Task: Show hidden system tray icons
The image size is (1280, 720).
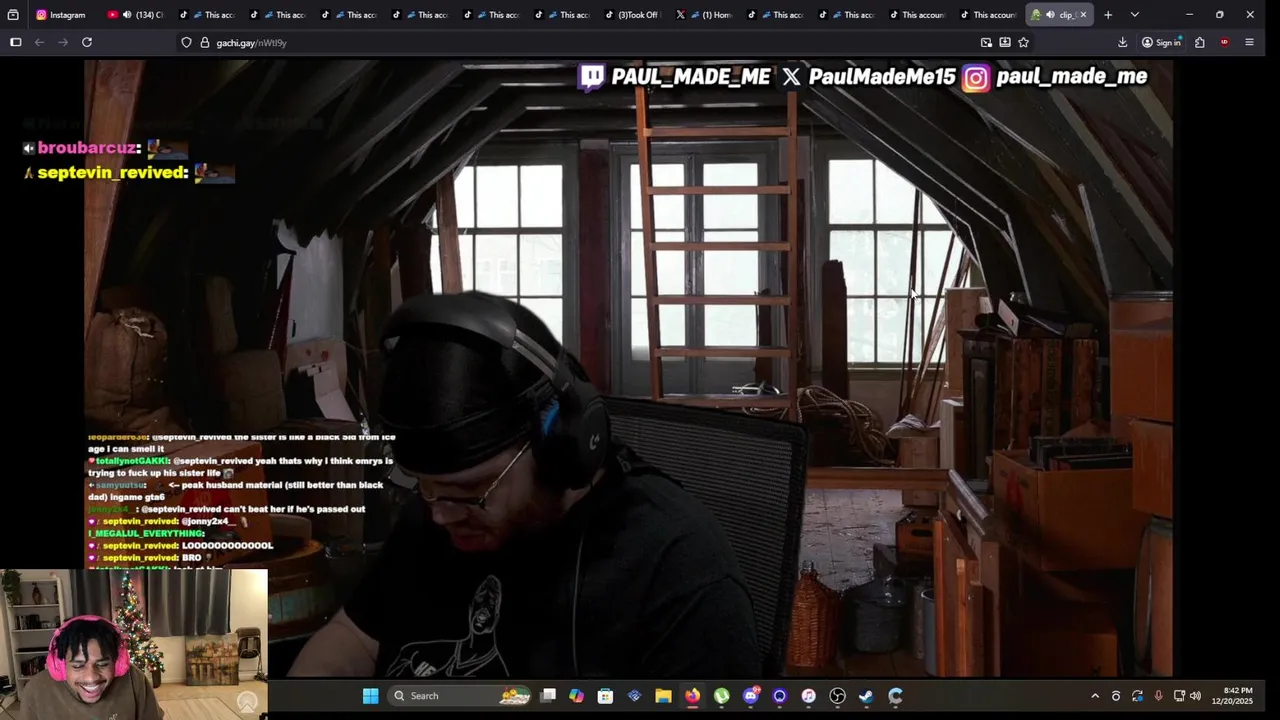Action: (x=1095, y=696)
